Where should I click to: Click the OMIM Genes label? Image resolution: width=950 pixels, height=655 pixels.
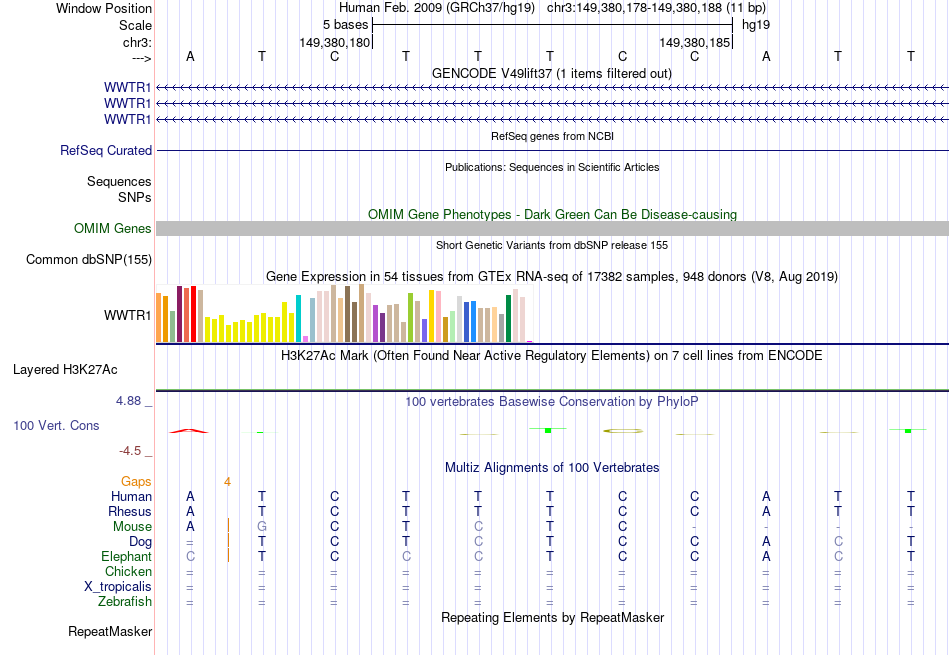pyautogui.click(x=113, y=228)
